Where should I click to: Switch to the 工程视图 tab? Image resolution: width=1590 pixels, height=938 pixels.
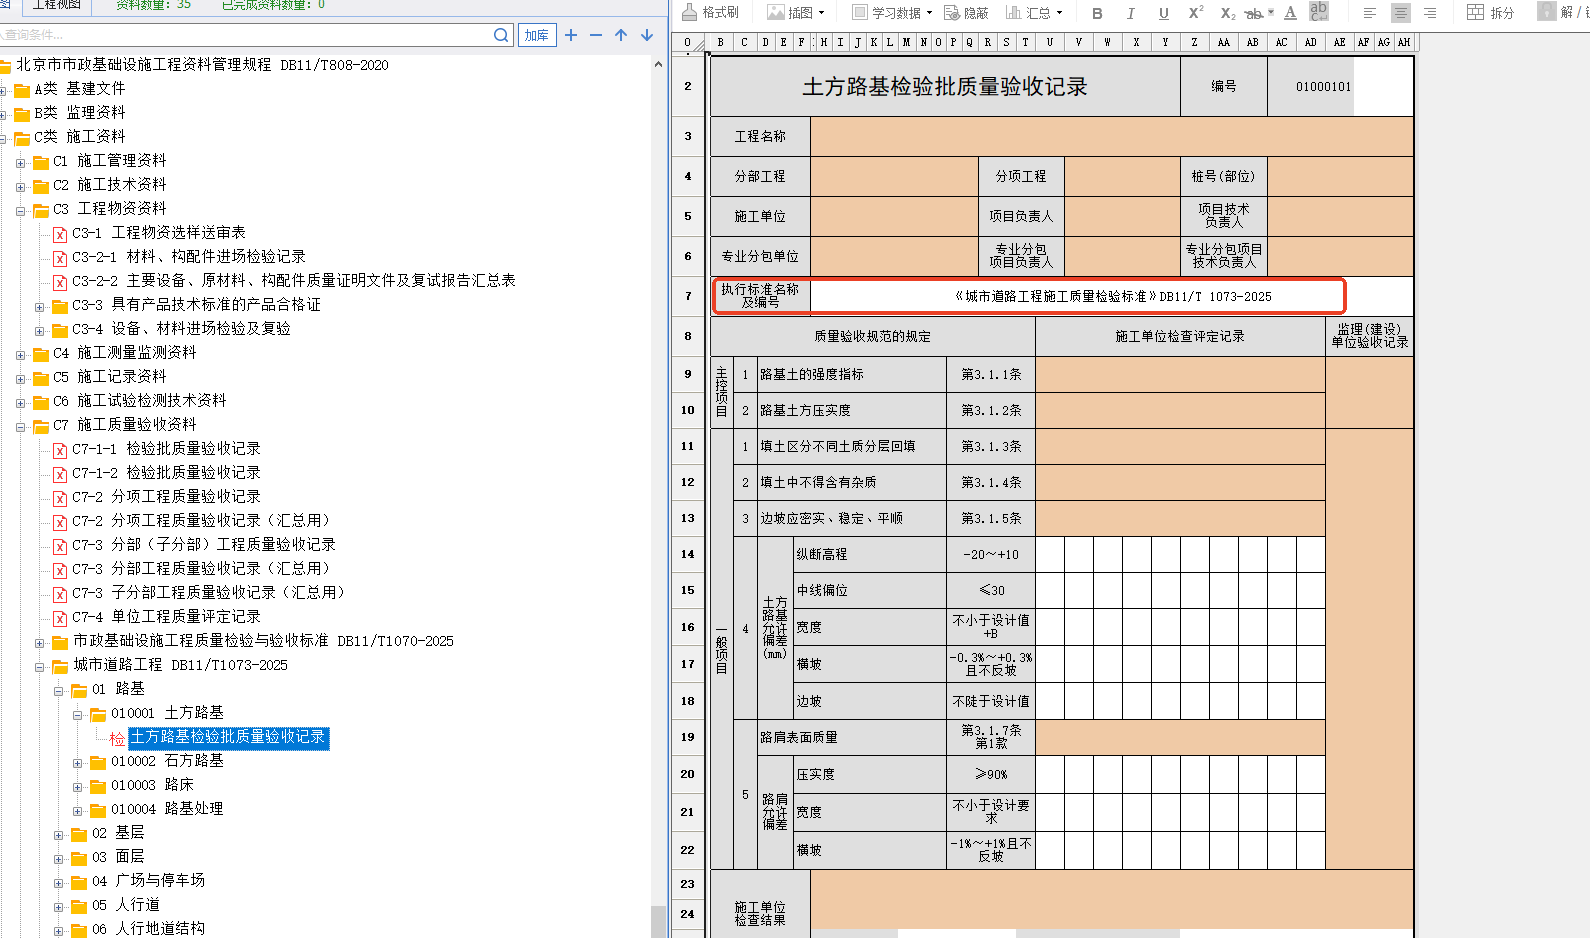[55, 5]
